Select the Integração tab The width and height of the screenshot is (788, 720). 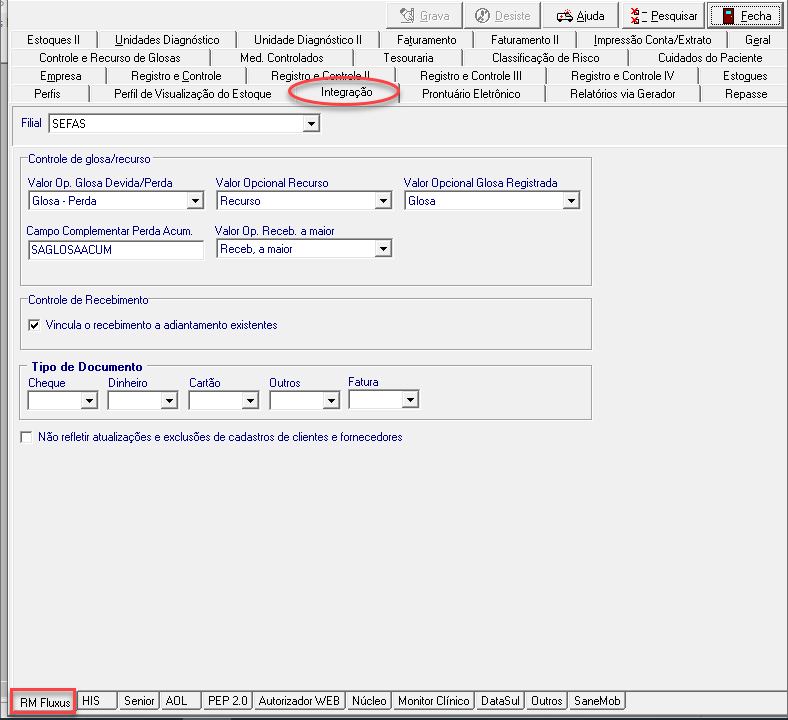click(346, 92)
